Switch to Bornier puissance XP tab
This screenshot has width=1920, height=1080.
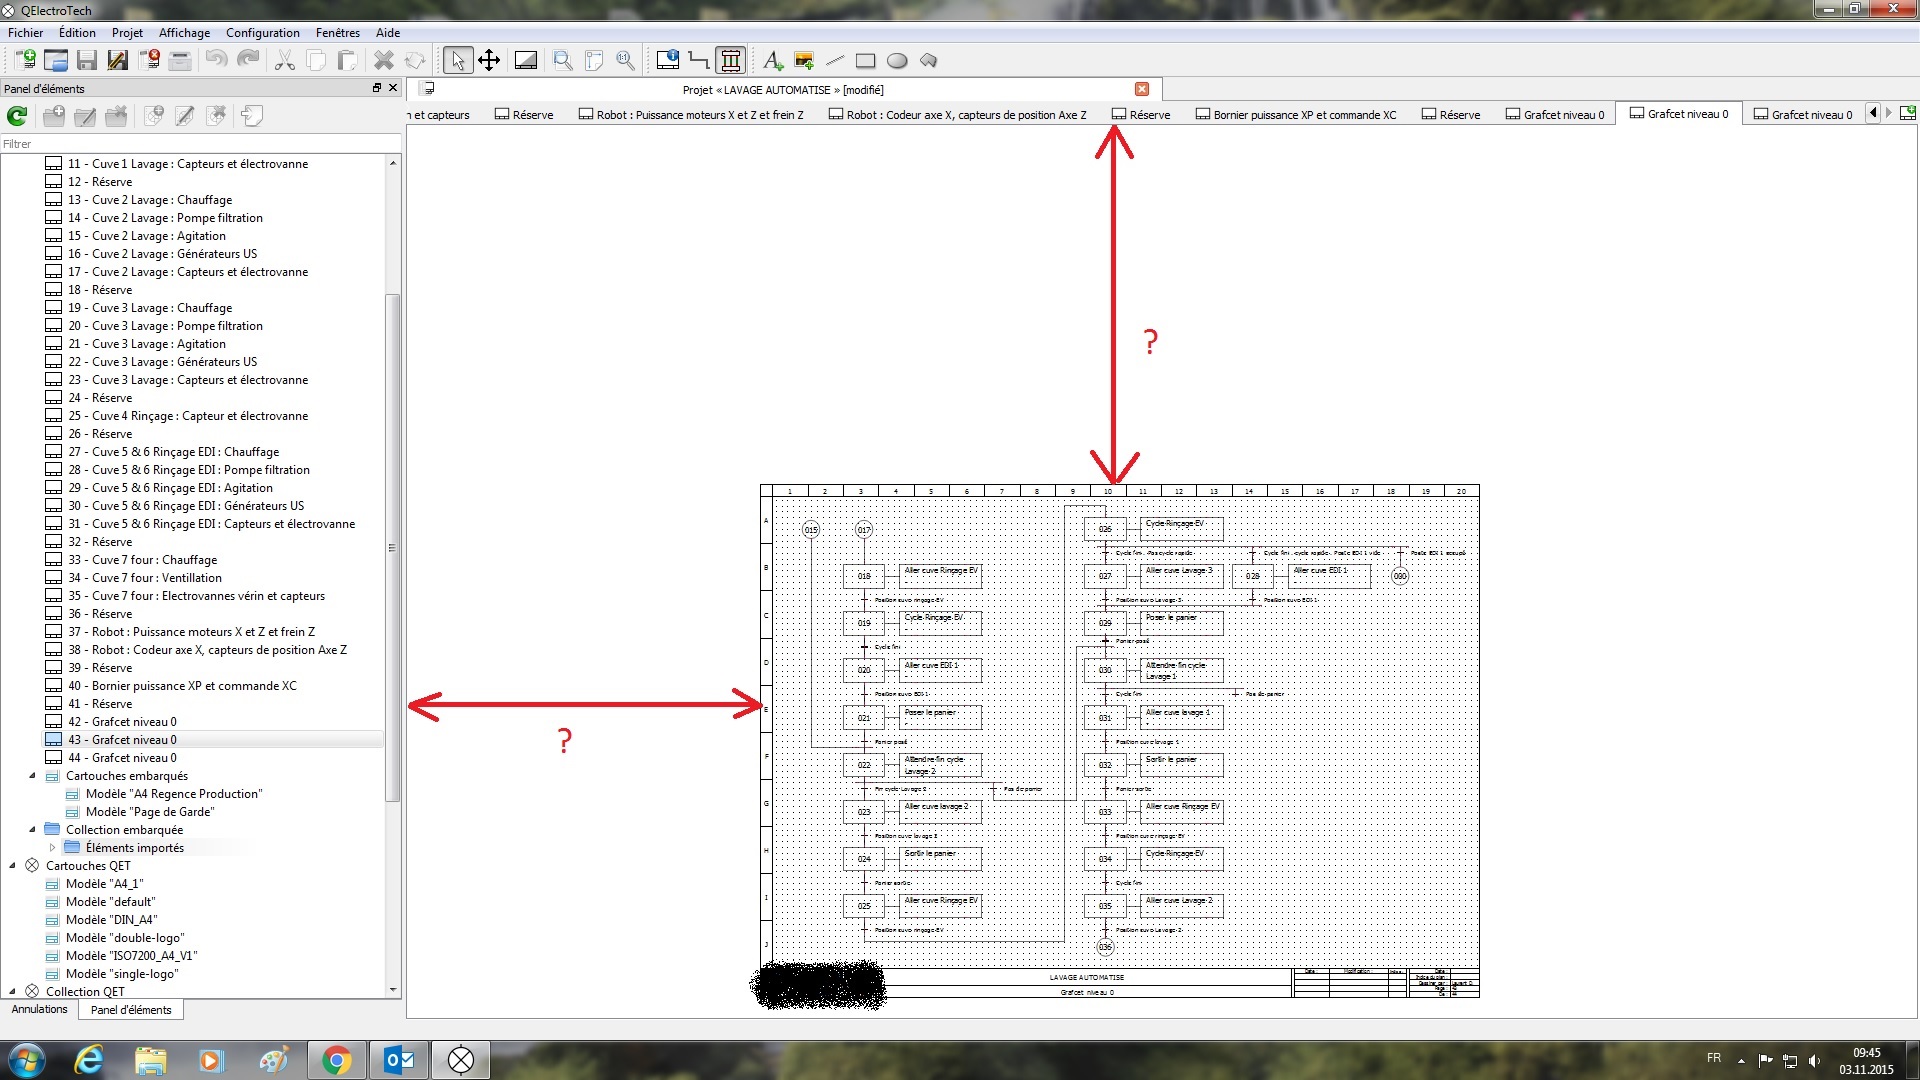(1295, 115)
